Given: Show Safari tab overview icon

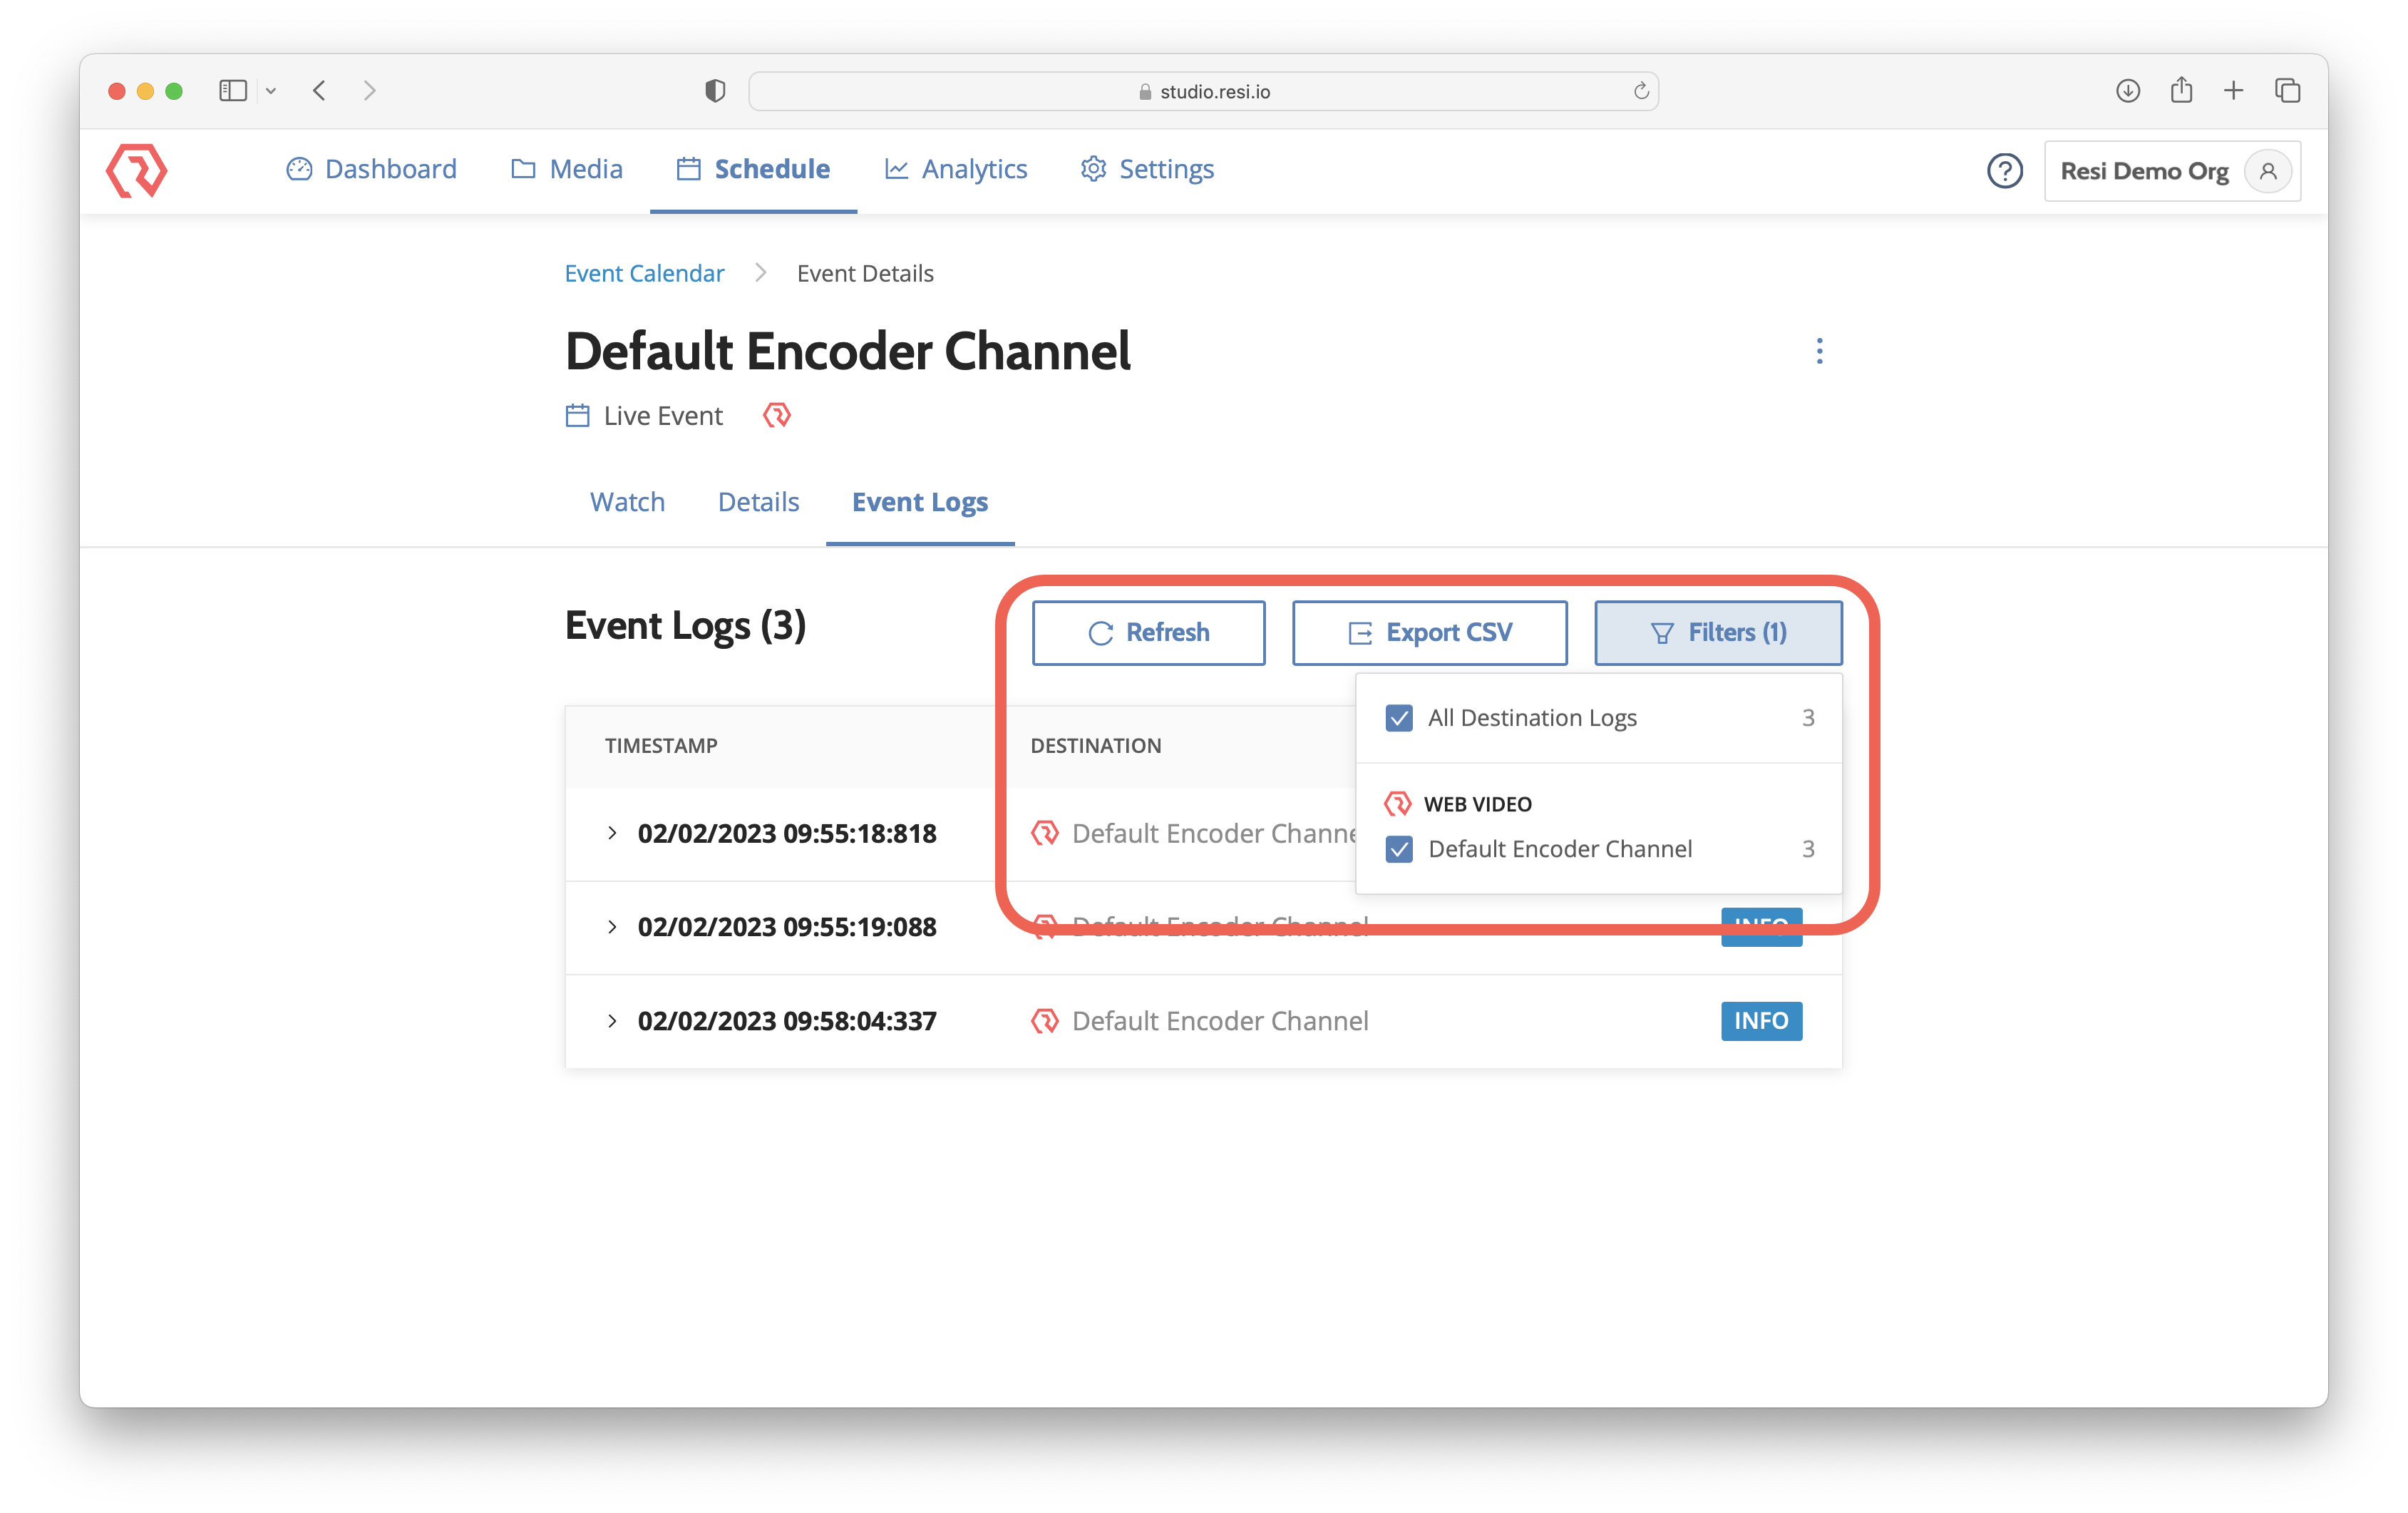Looking at the screenshot, I should click(x=2287, y=91).
